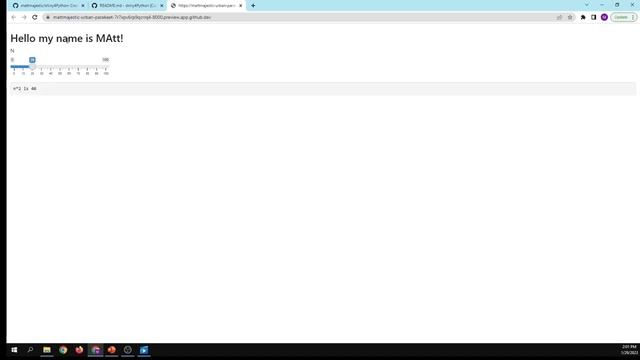Screen dimensions: 640x360
Task: Open Firefox from the taskbar
Action: 79,350
